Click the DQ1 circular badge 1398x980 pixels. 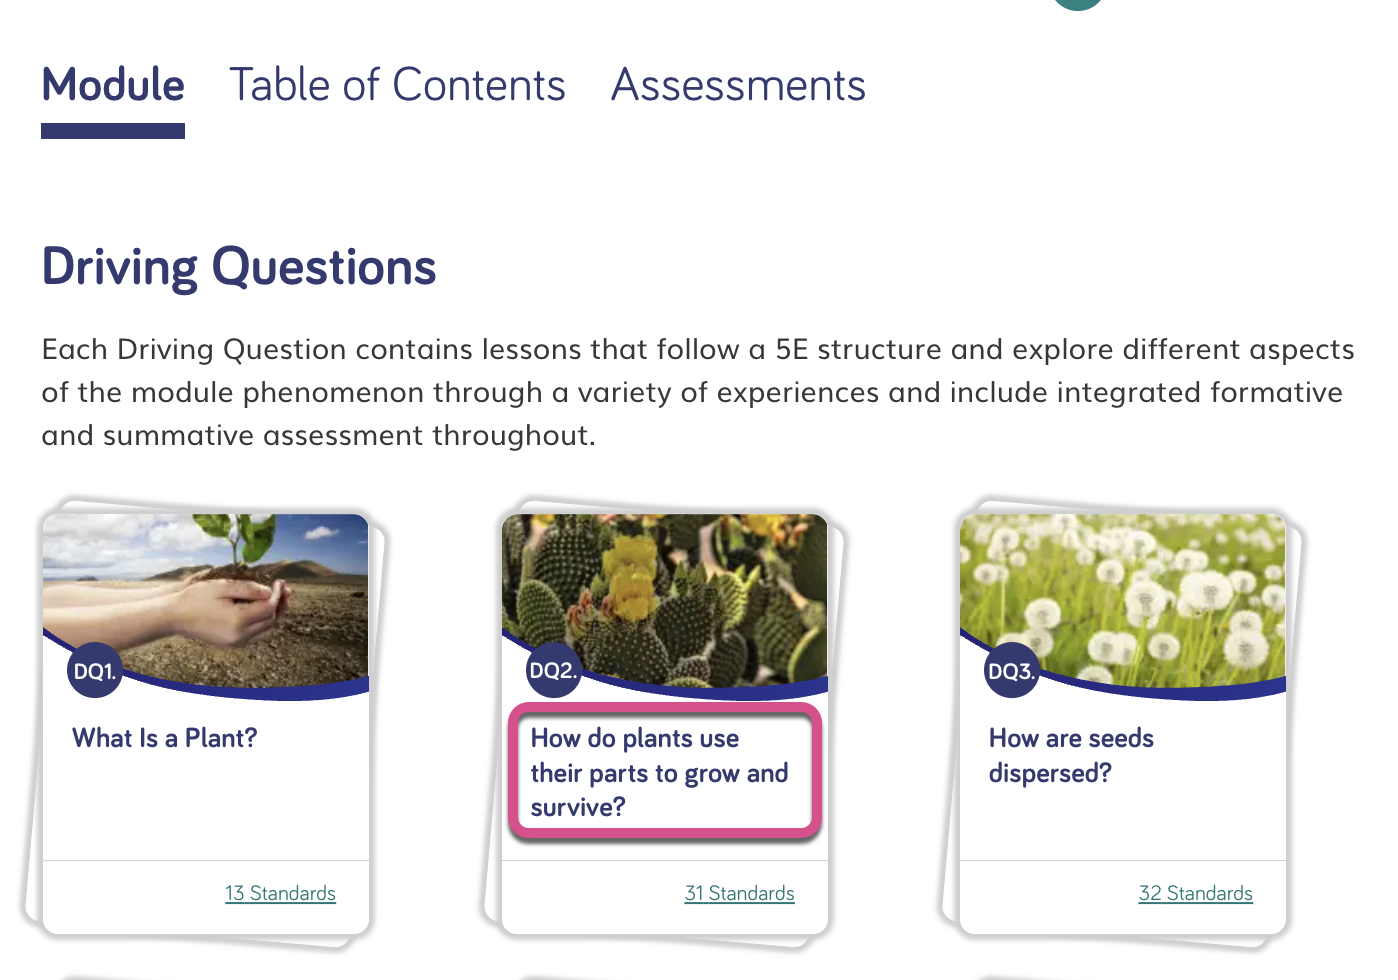[x=95, y=671]
